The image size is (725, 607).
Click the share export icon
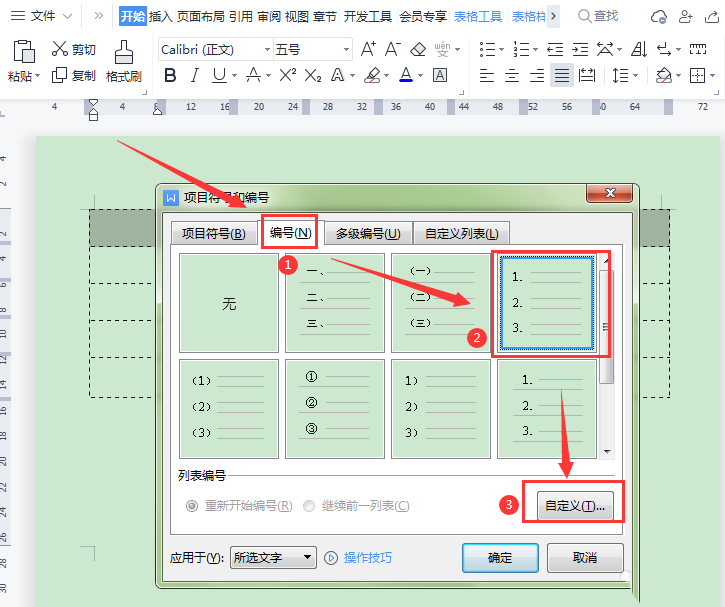coord(712,17)
